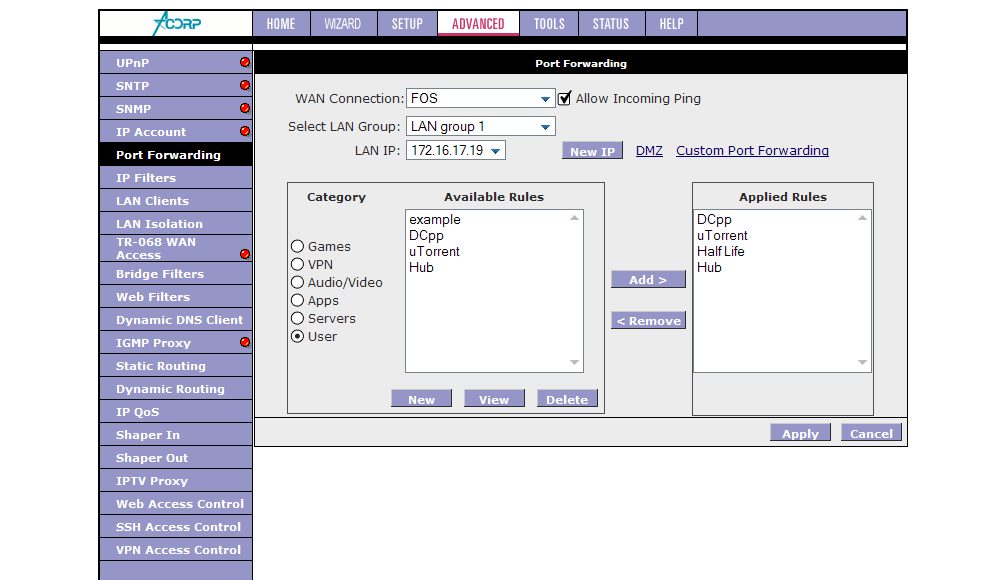Switch to the TOOLS tab
The width and height of the screenshot is (1006, 580).
[549, 23]
